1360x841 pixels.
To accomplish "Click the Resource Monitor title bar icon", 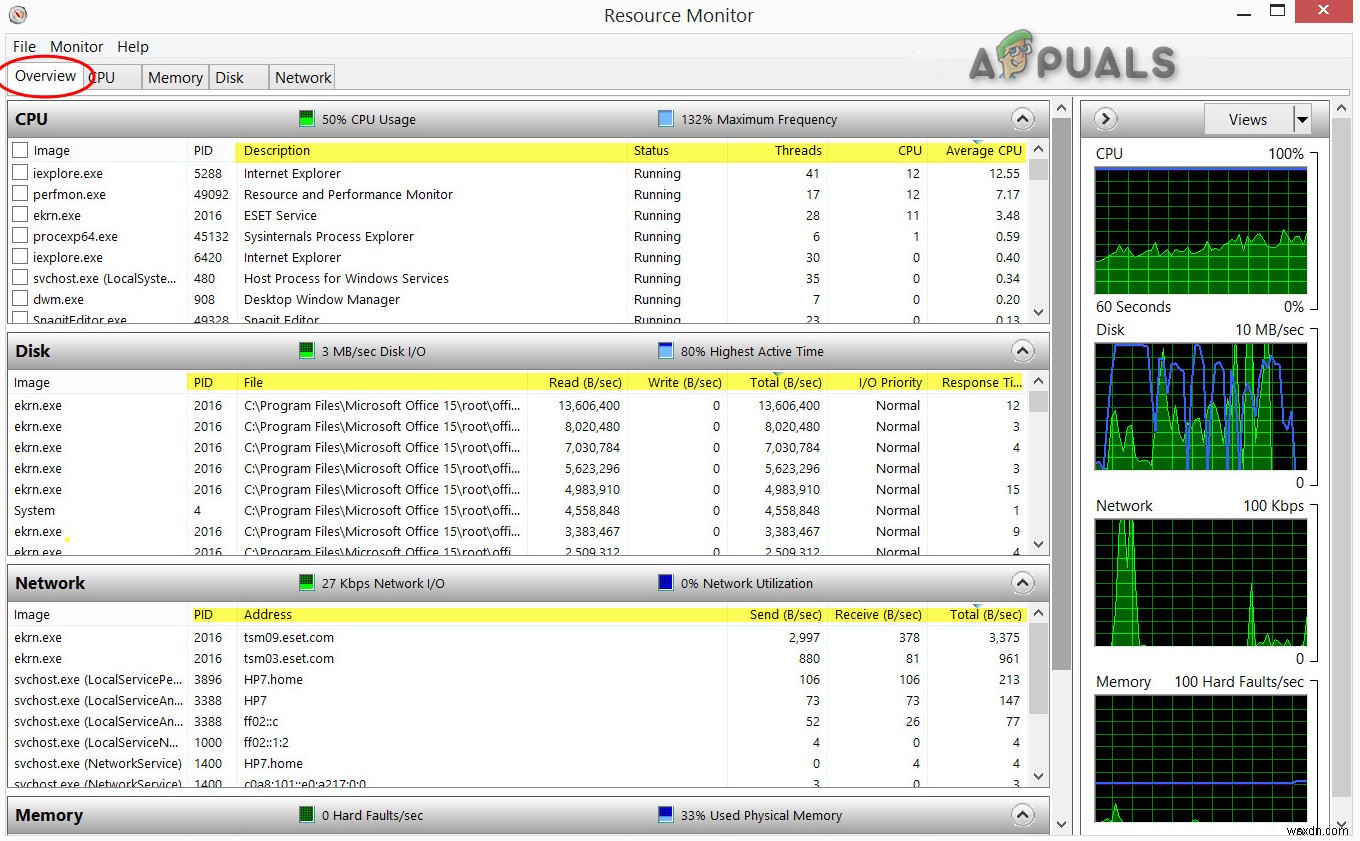I will tap(16, 15).
